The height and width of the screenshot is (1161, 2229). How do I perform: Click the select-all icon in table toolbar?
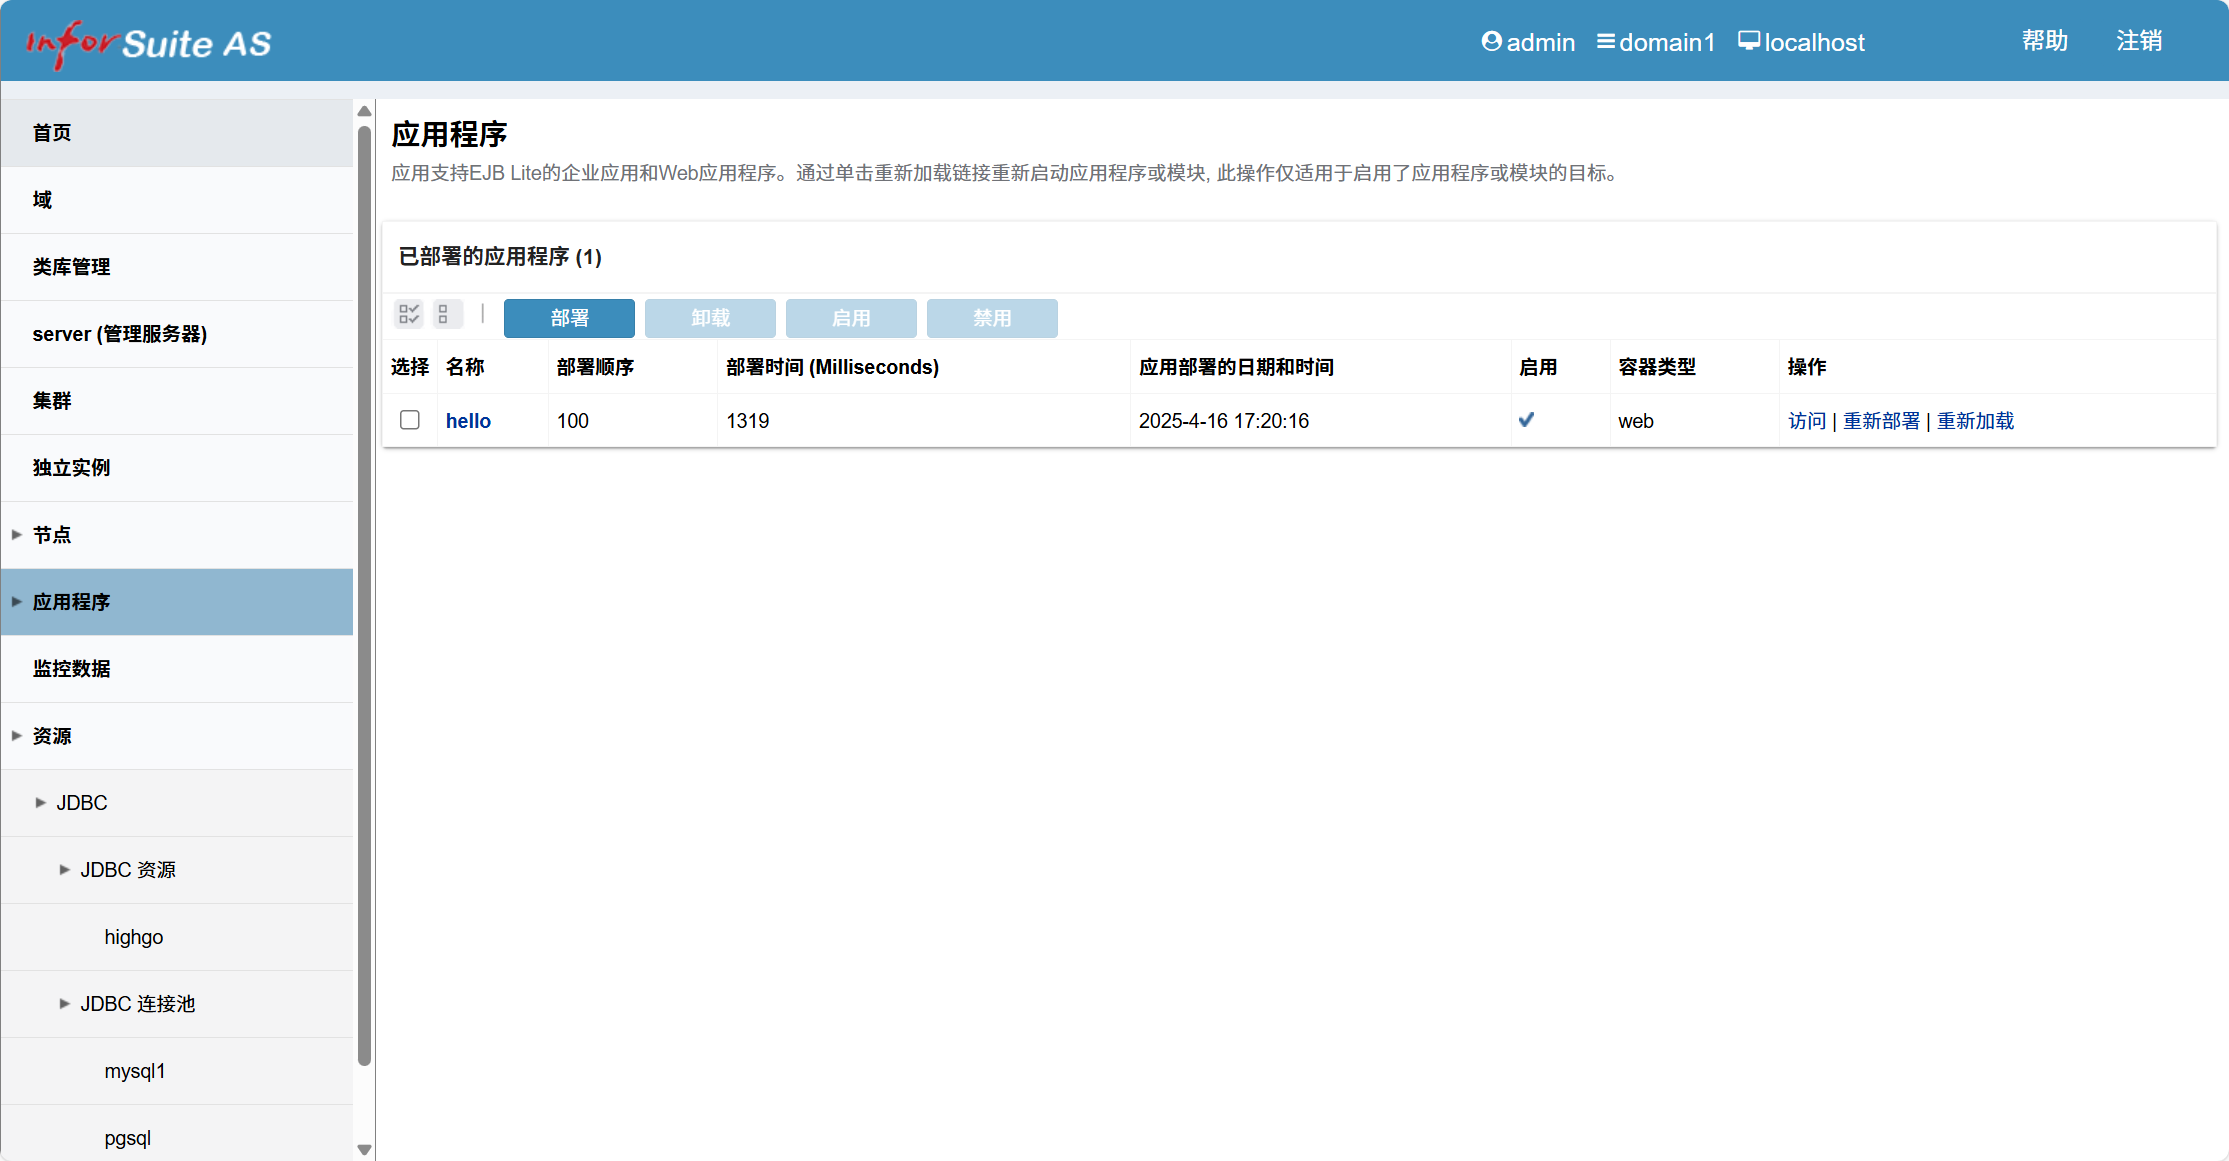tap(409, 315)
